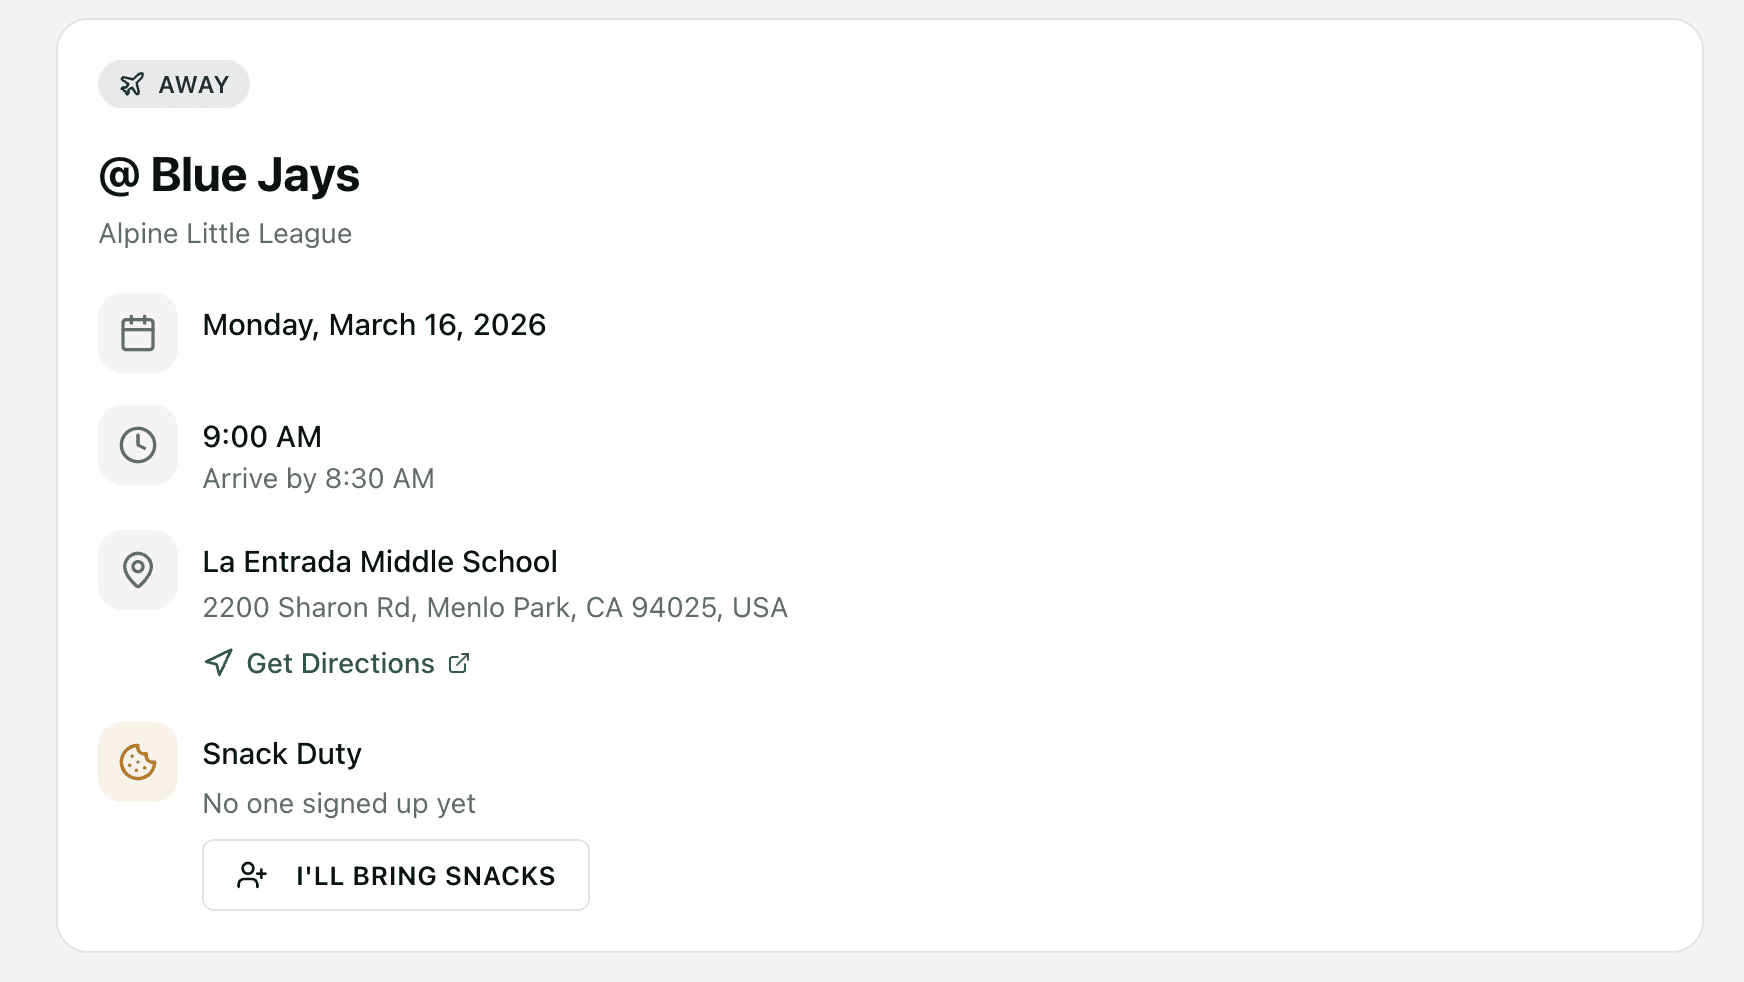Click the location pin icon for the venue
Viewport: 1744px width, 982px height.
click(137, 570)
